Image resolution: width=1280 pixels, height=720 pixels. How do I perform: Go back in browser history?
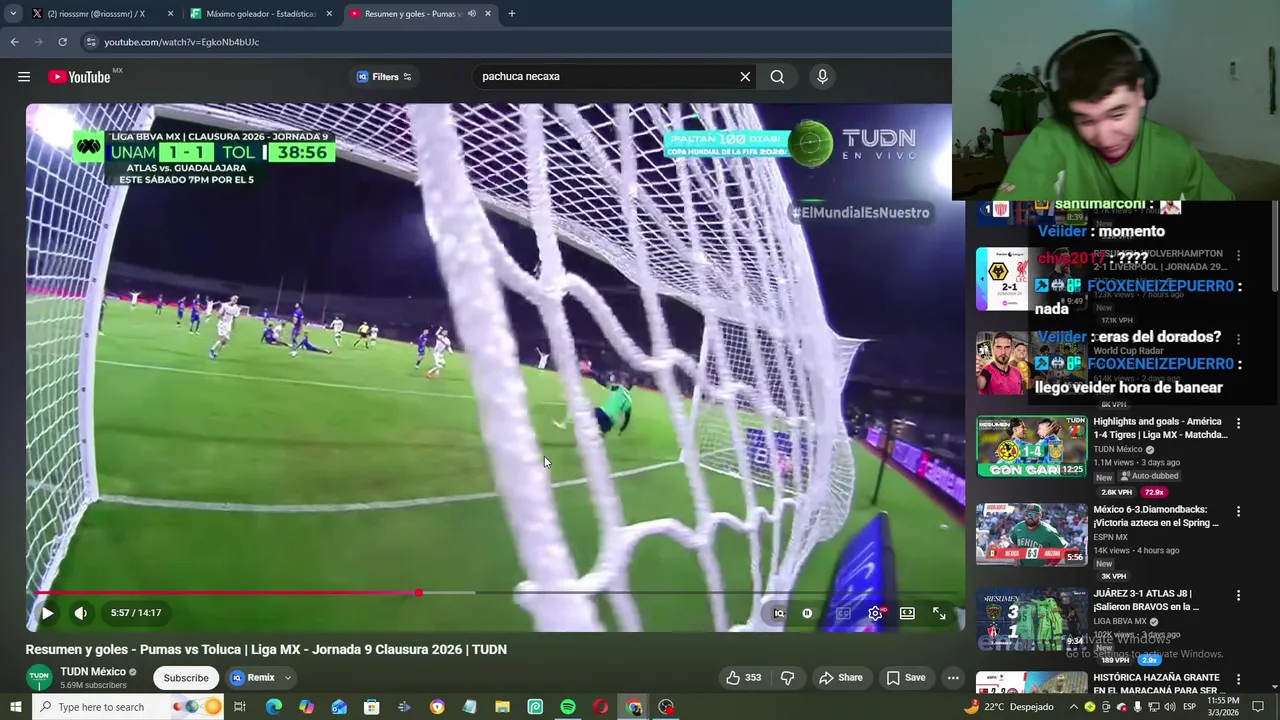coord(14,42)
